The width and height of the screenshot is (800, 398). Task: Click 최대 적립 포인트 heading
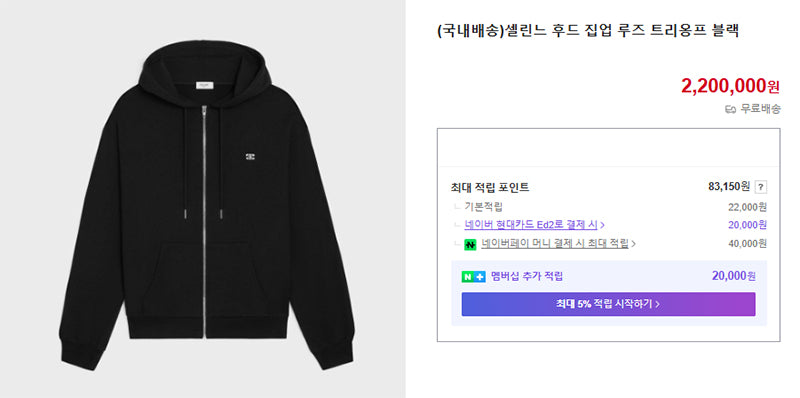coord(490,187)
